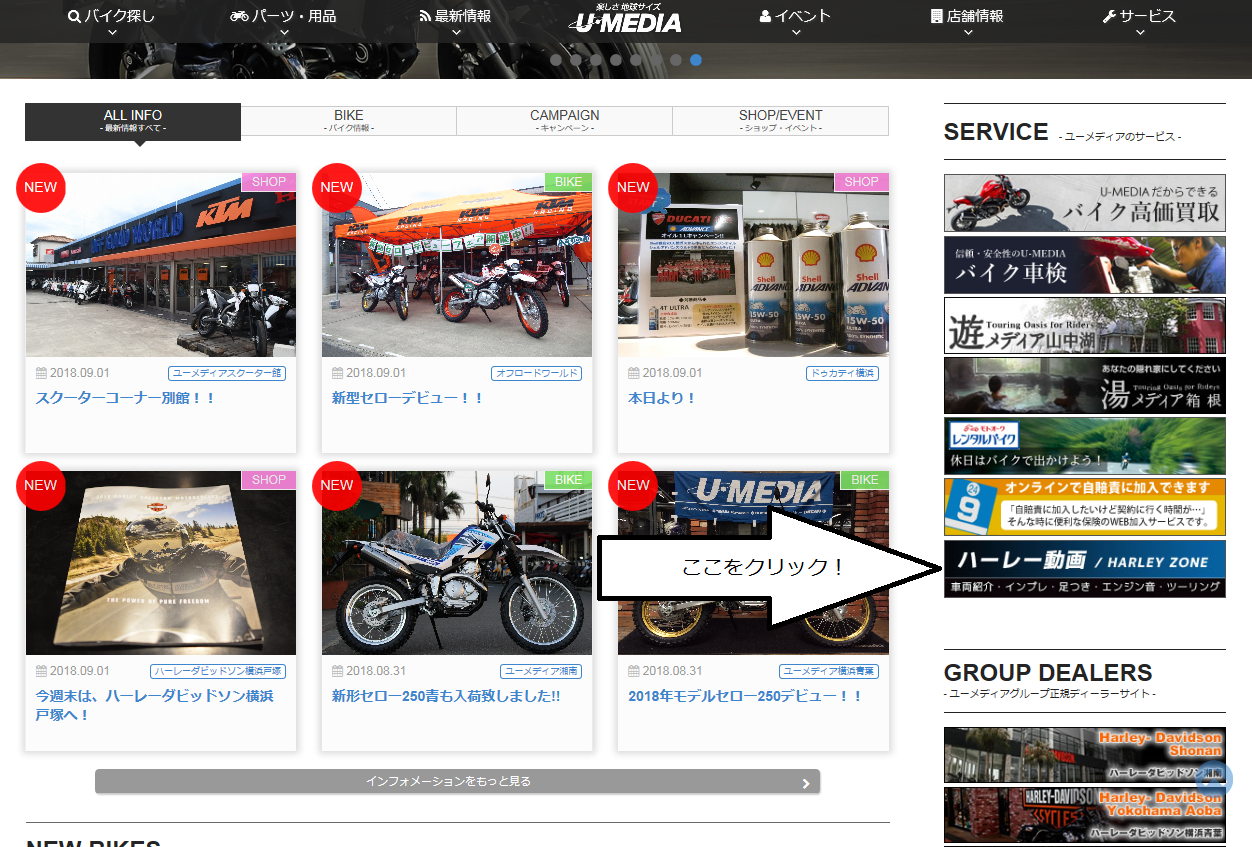This screenshot has width=1252, height=847.
Task: Open the Harley-Davidson Shonan dealer banner
Action: tap(1084, 755)
